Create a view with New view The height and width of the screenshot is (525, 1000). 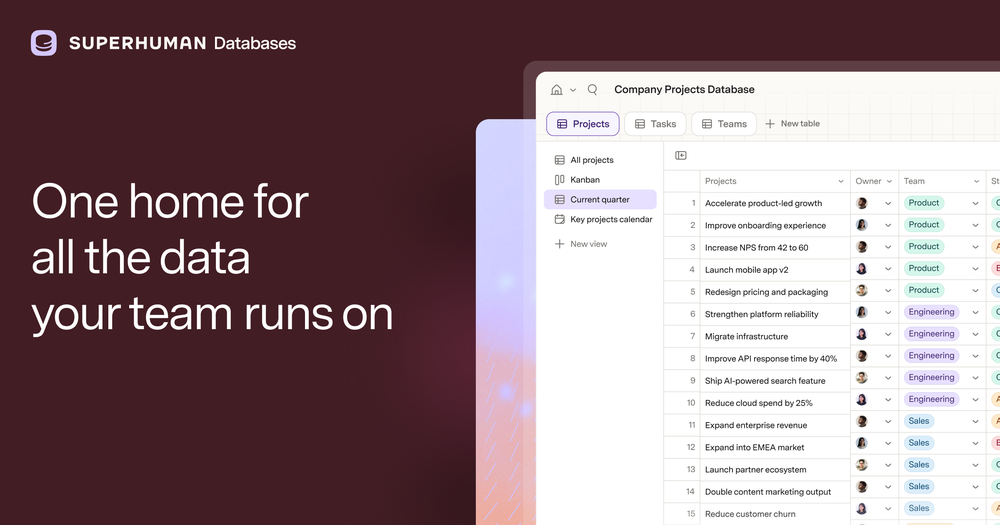pyautogui.click(x=581, y=244)
